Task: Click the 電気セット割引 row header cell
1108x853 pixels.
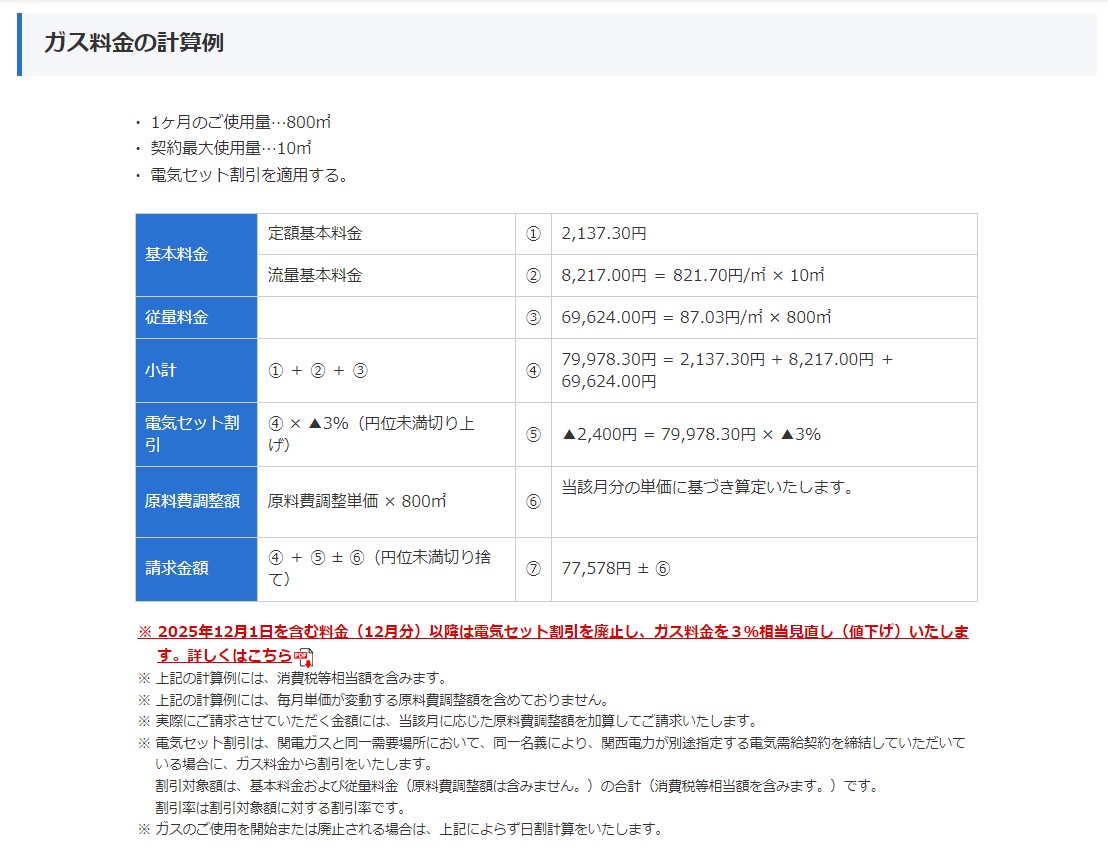Action: click(196, 434)
